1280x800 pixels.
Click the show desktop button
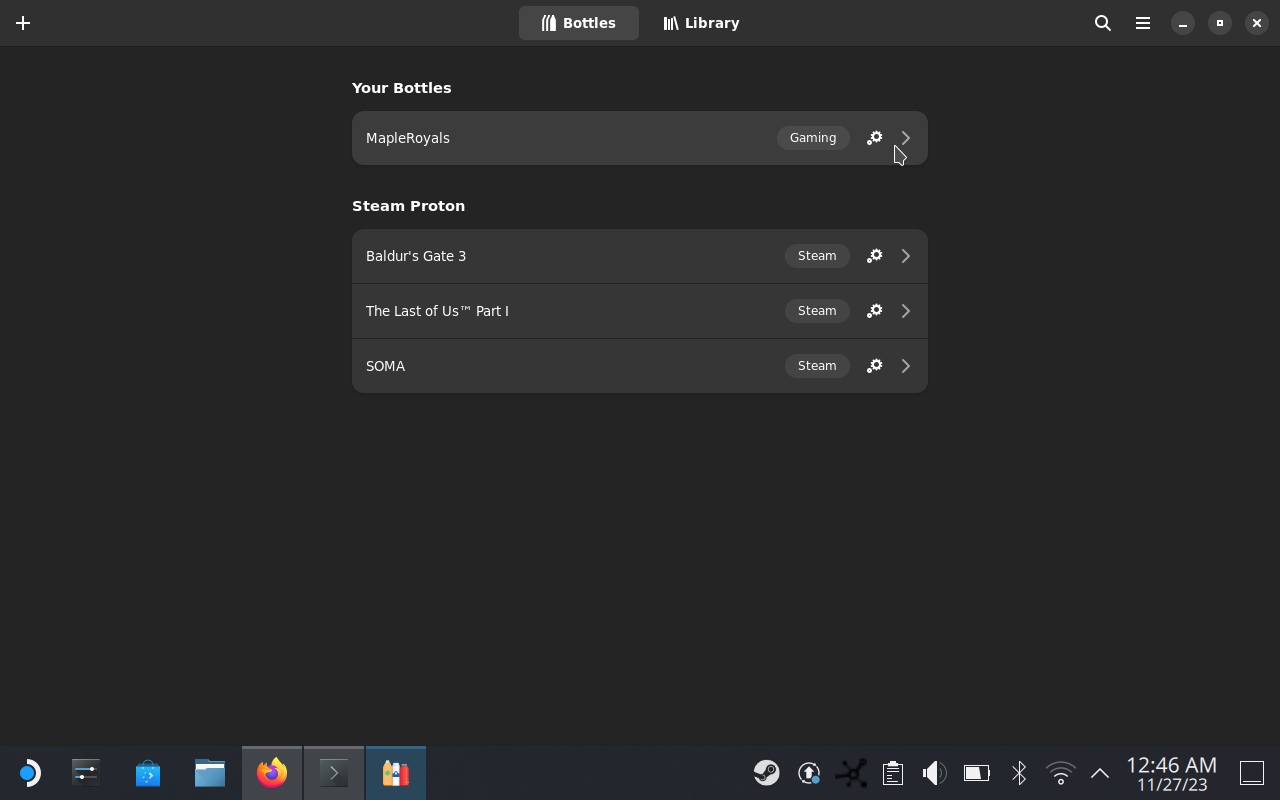click(x=1252, y=773)
